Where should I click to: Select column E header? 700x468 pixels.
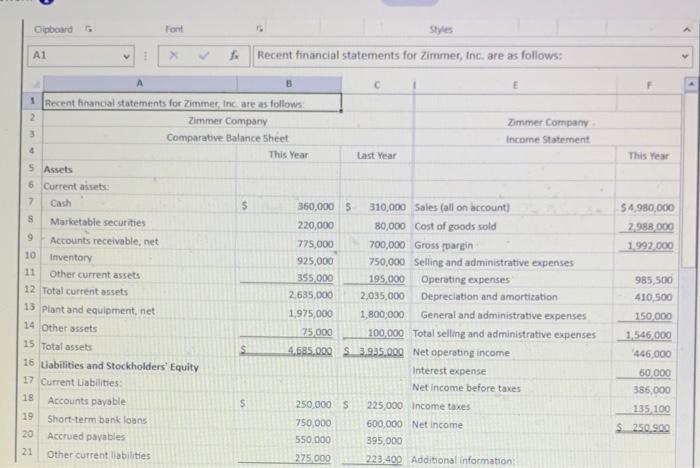click(x=515, y=85)
